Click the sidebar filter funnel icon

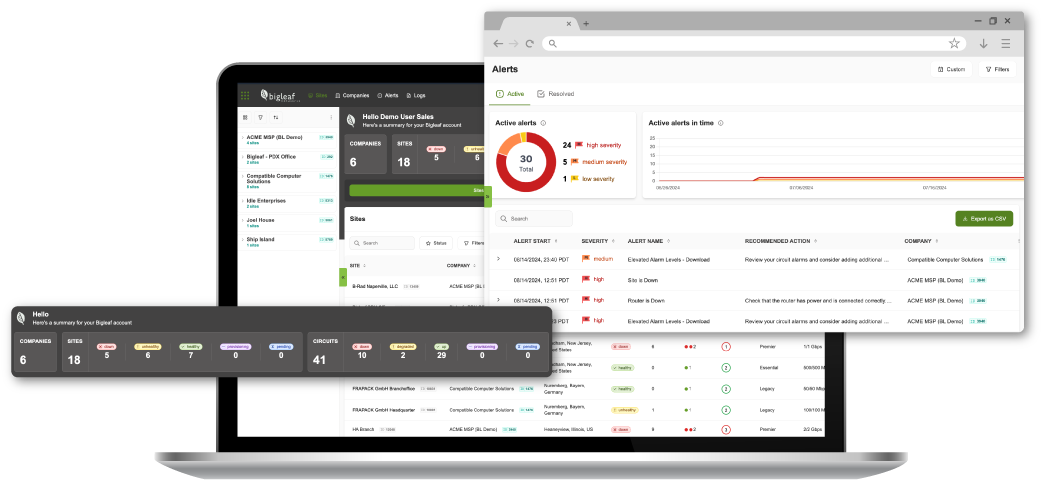(x=260, y=117)
